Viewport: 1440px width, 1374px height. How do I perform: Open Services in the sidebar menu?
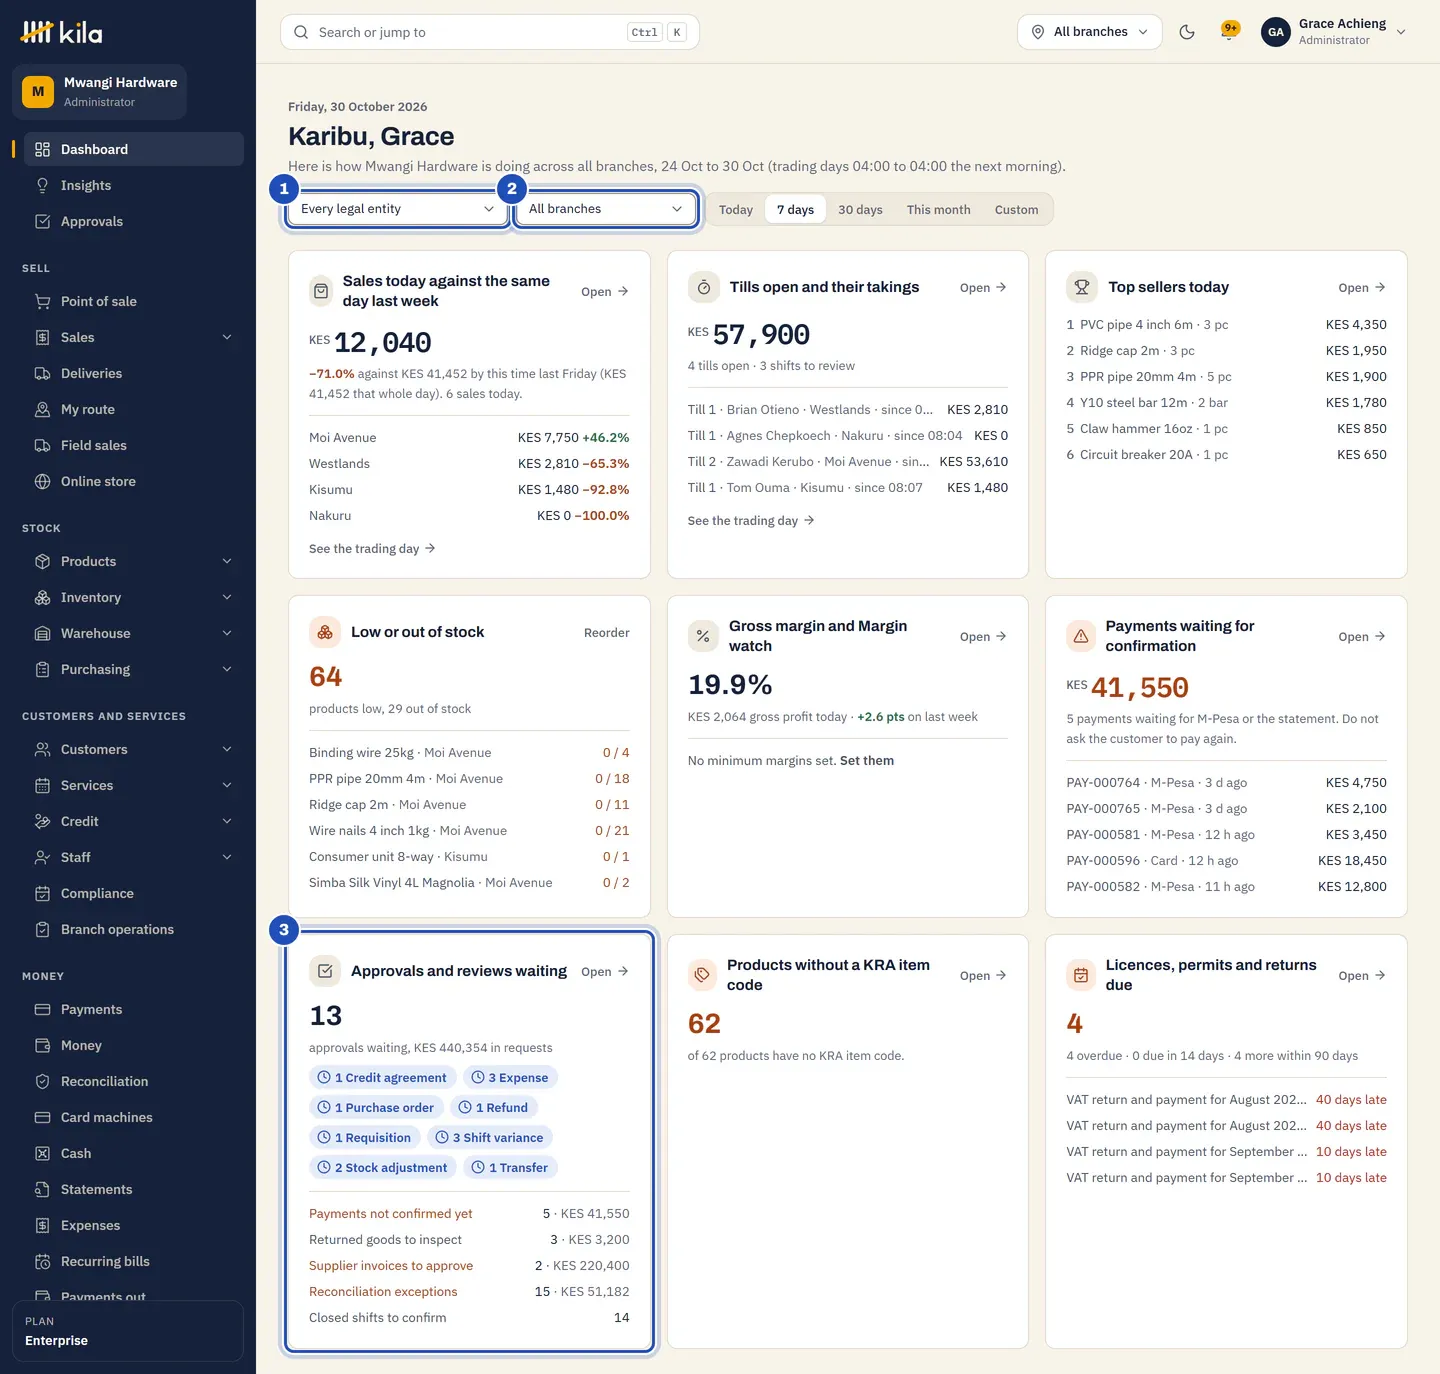click(x=134, y=785)
